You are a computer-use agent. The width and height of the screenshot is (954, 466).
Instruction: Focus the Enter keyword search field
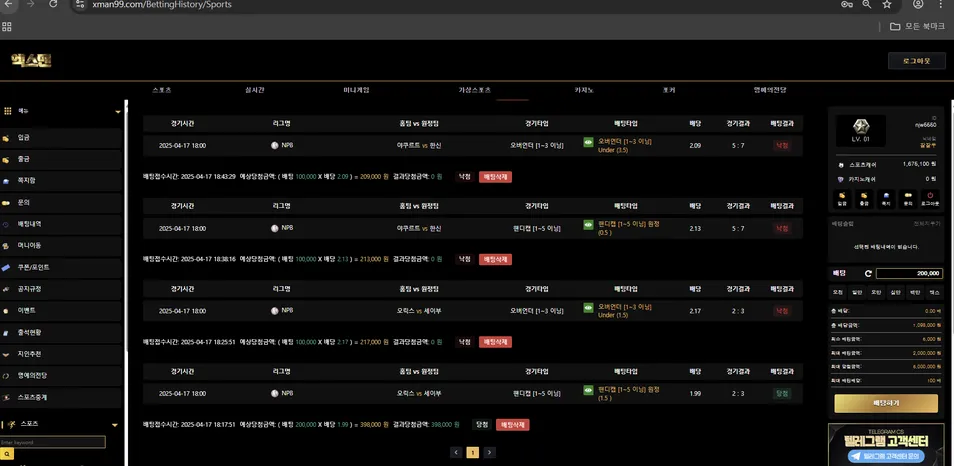53,442
